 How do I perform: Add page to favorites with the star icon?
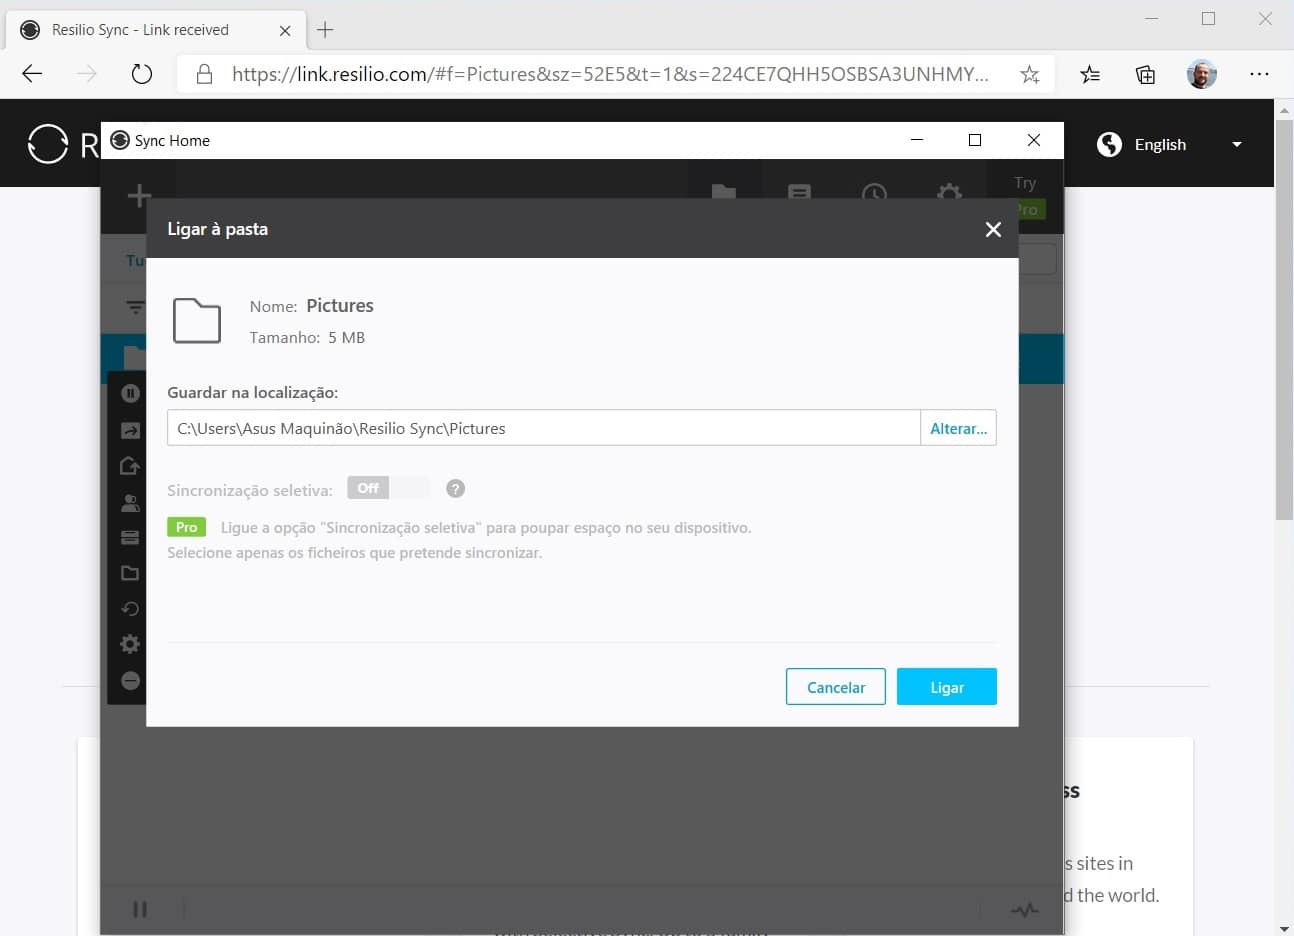click(x=1029, y=74)
